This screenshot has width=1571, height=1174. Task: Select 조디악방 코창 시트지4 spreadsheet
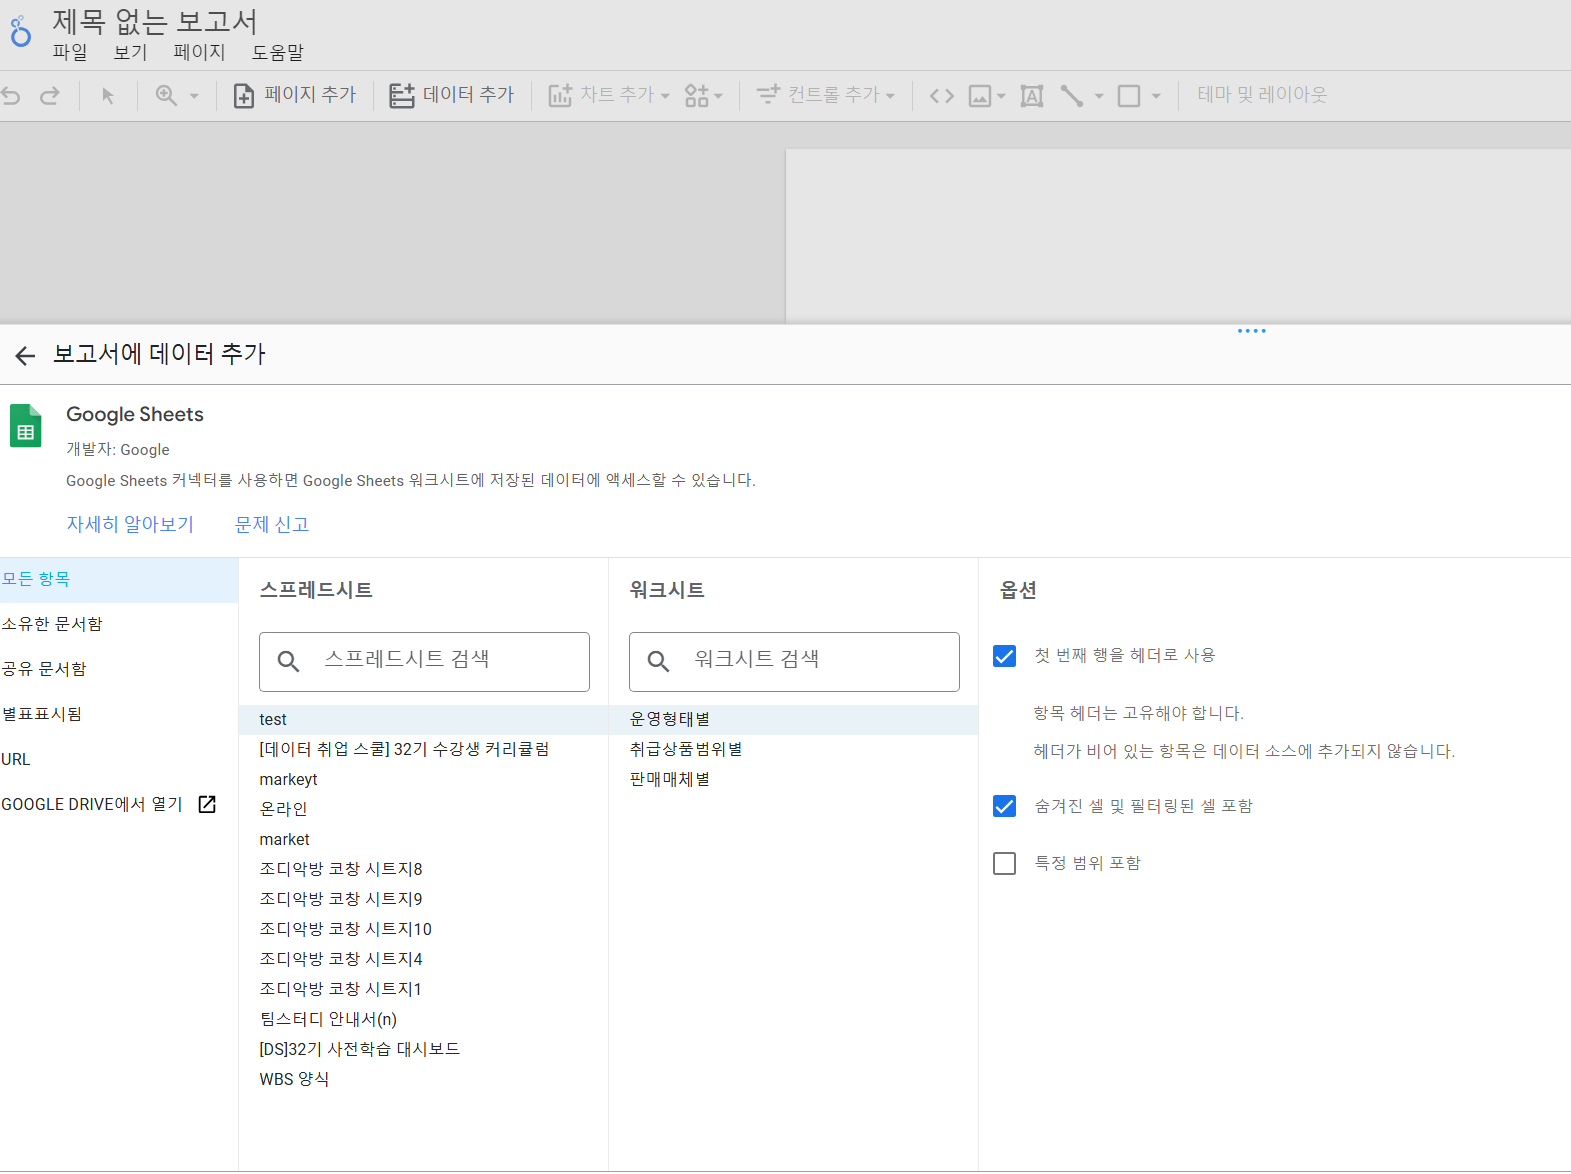[423, 959]
